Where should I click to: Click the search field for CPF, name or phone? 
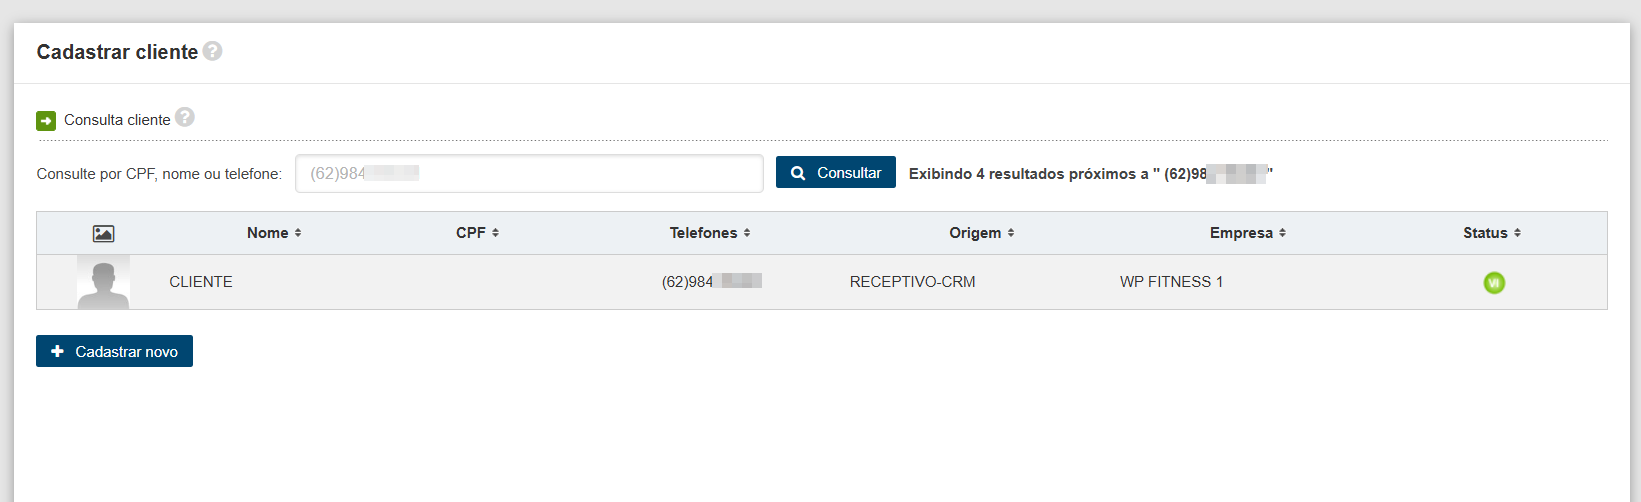529,173
